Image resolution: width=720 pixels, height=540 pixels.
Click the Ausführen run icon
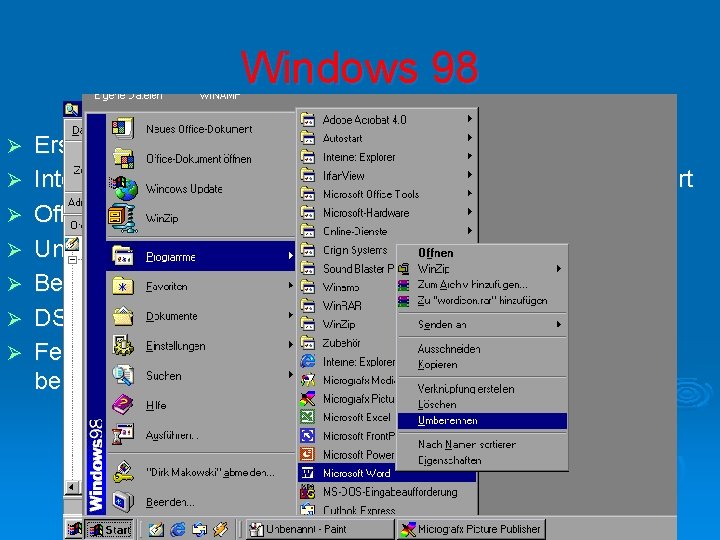(123, 434)
